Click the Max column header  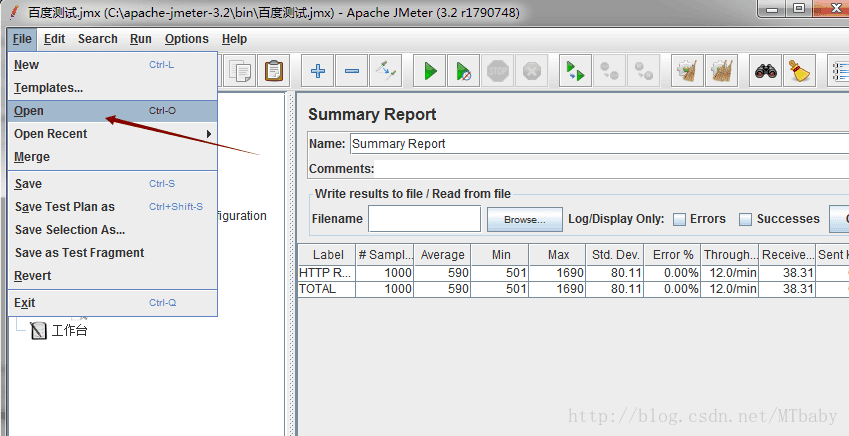pos(558,255)
